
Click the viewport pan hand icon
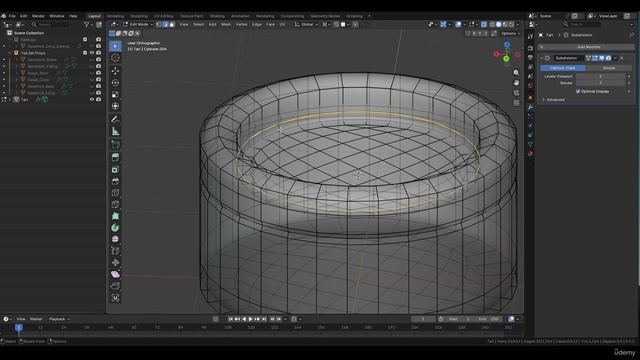(x=516, y=83)
